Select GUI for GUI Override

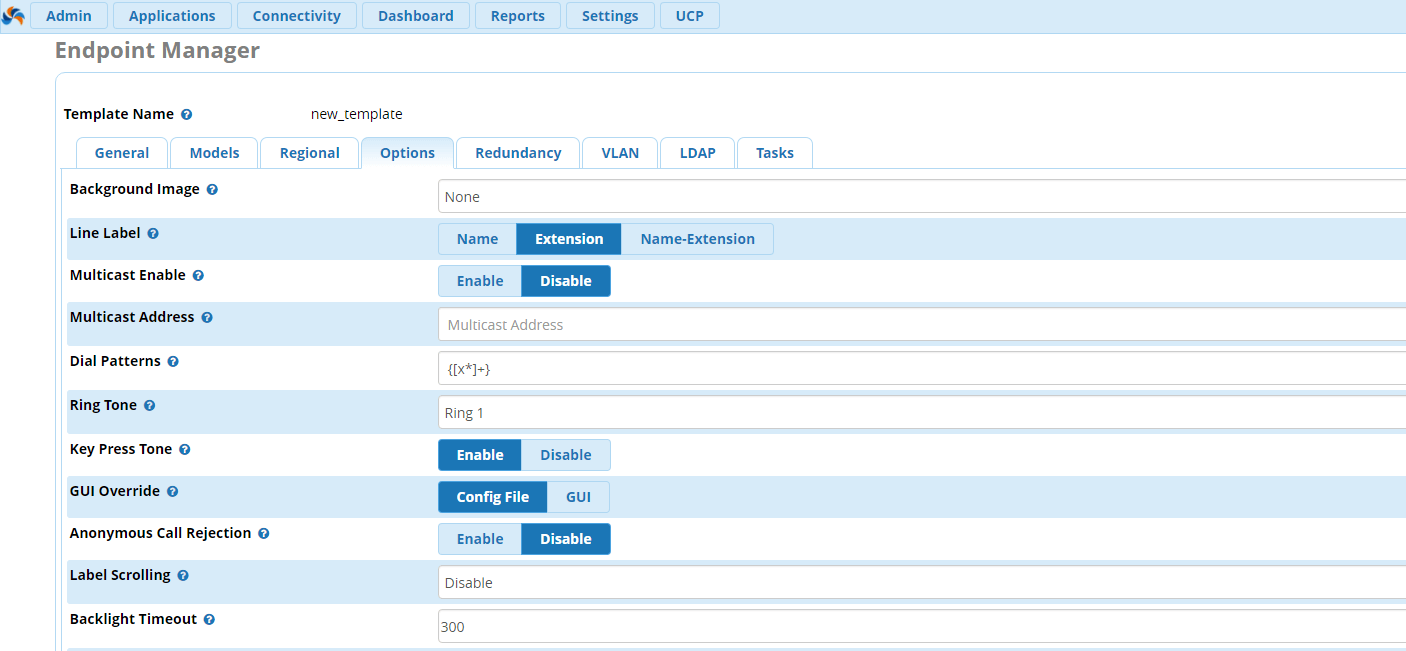[578, 497]
